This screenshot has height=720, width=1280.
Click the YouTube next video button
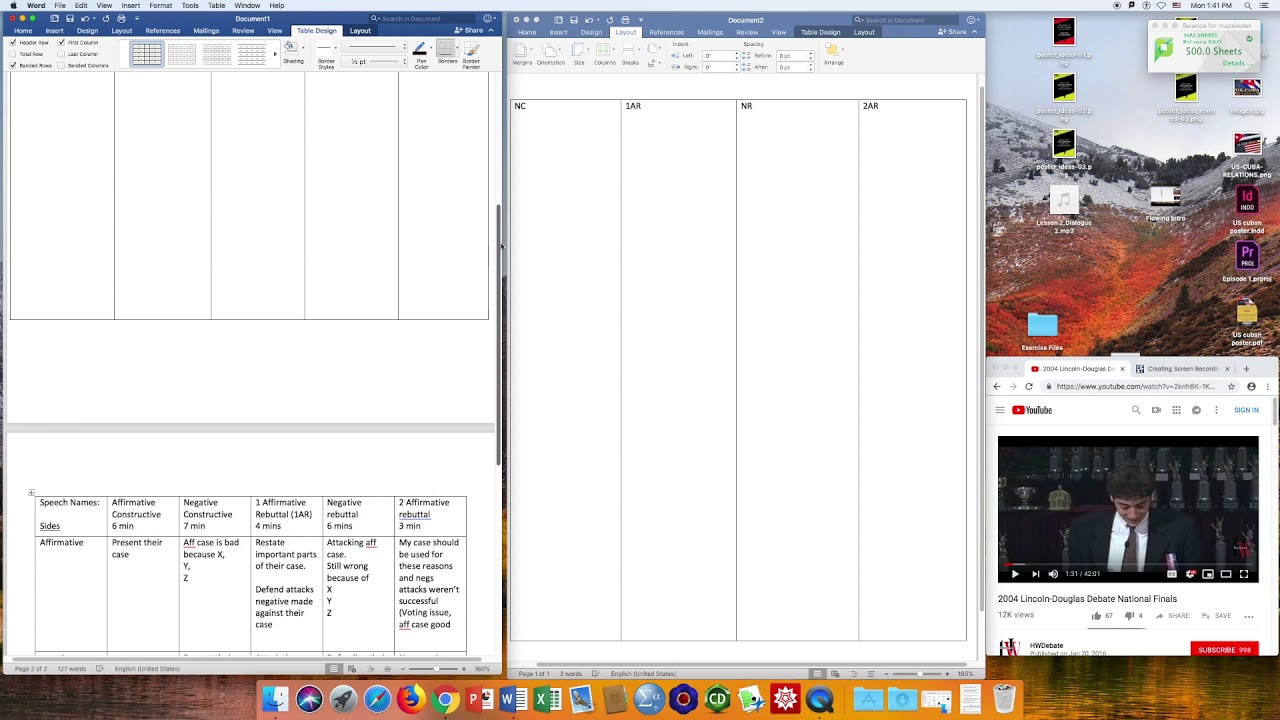[x=1035, y=574]
